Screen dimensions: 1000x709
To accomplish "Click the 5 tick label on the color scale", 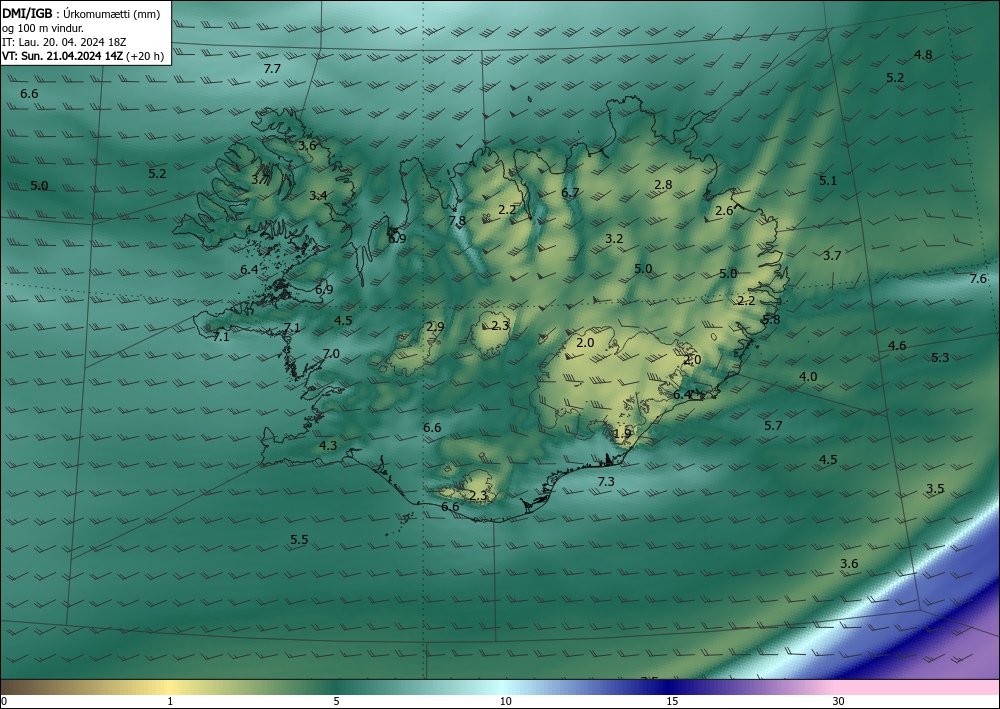I will click(x=336, y=701).
